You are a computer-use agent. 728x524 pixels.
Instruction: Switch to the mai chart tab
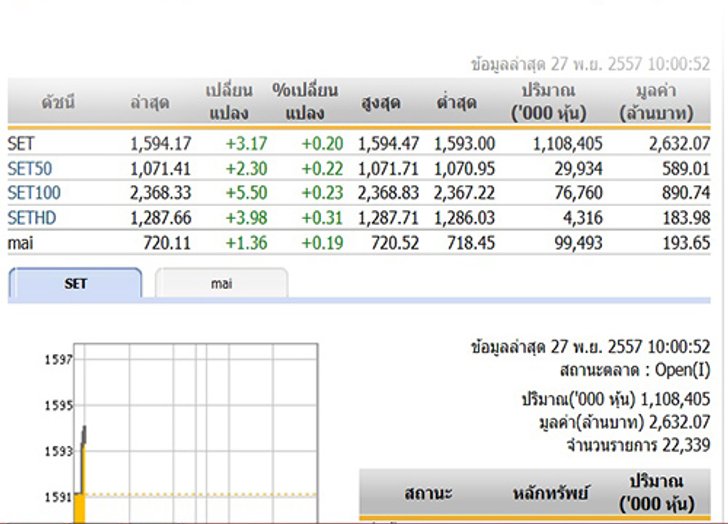pyautogui.click(x=221, y=283)
